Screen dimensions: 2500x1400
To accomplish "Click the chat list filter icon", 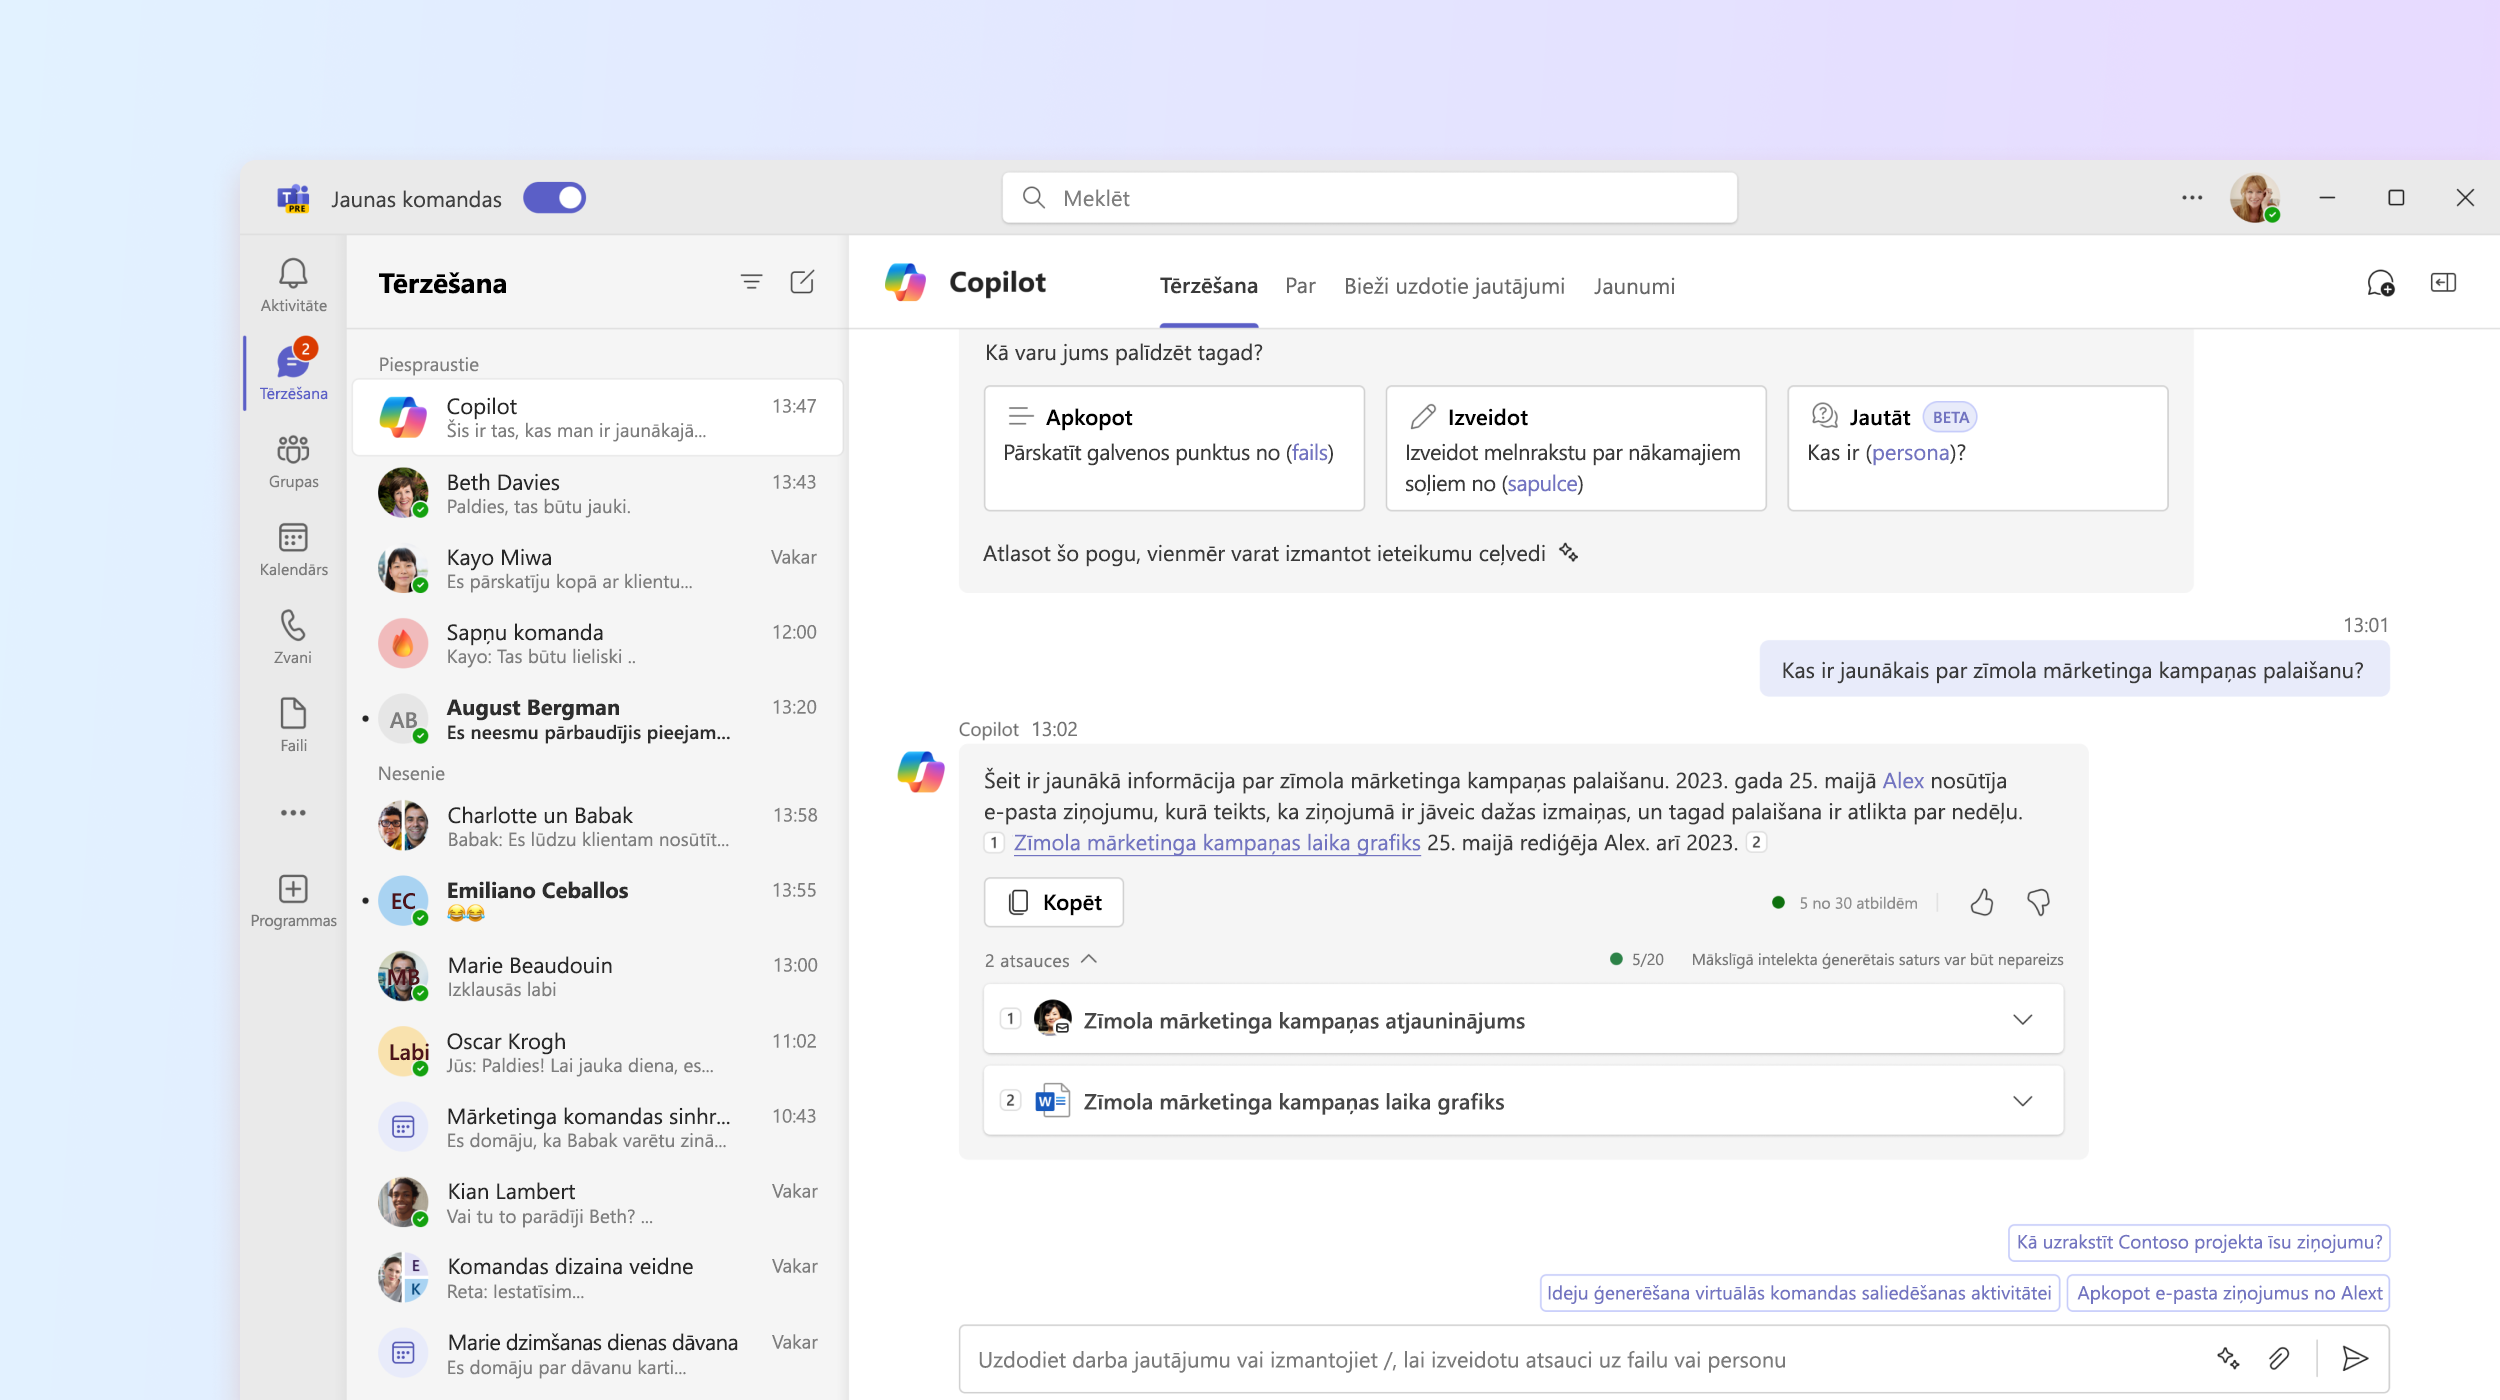I will pos(751,283).
